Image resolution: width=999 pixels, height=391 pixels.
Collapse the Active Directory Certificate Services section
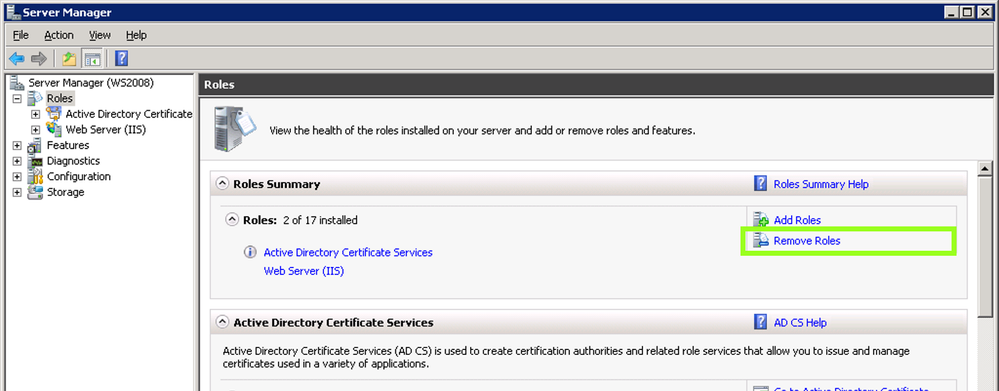point(222,322)
